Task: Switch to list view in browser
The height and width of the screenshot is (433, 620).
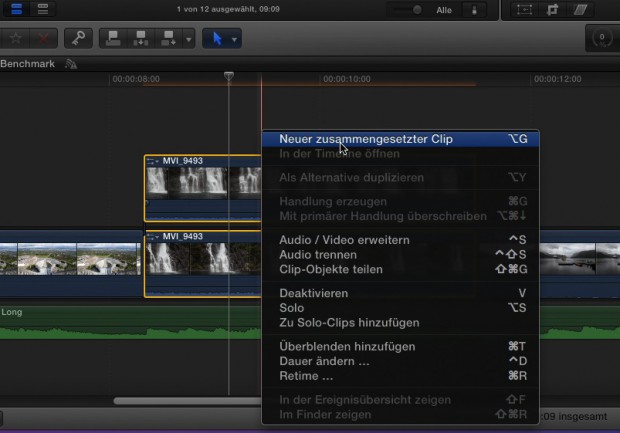Action: pyautogui.click(x=42, y=10)
